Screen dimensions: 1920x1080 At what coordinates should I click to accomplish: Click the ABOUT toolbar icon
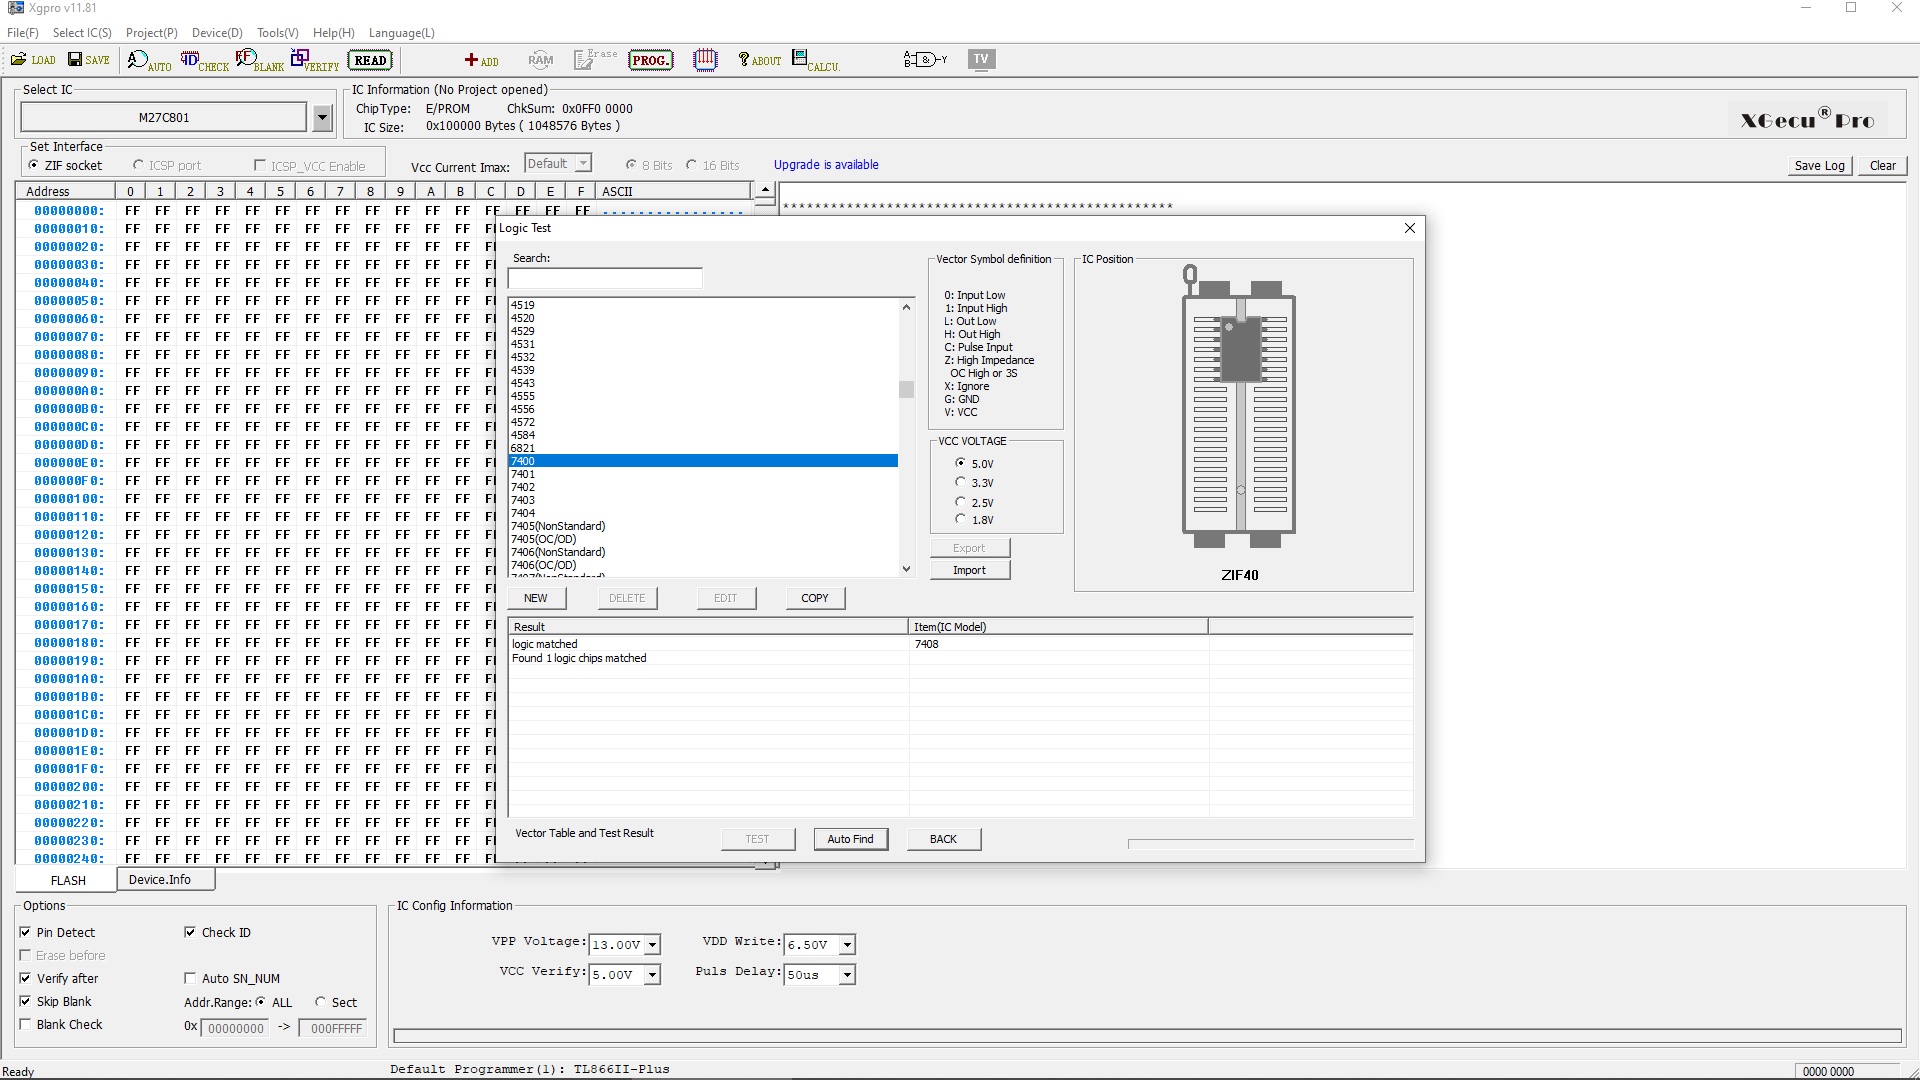coord(759,60)
